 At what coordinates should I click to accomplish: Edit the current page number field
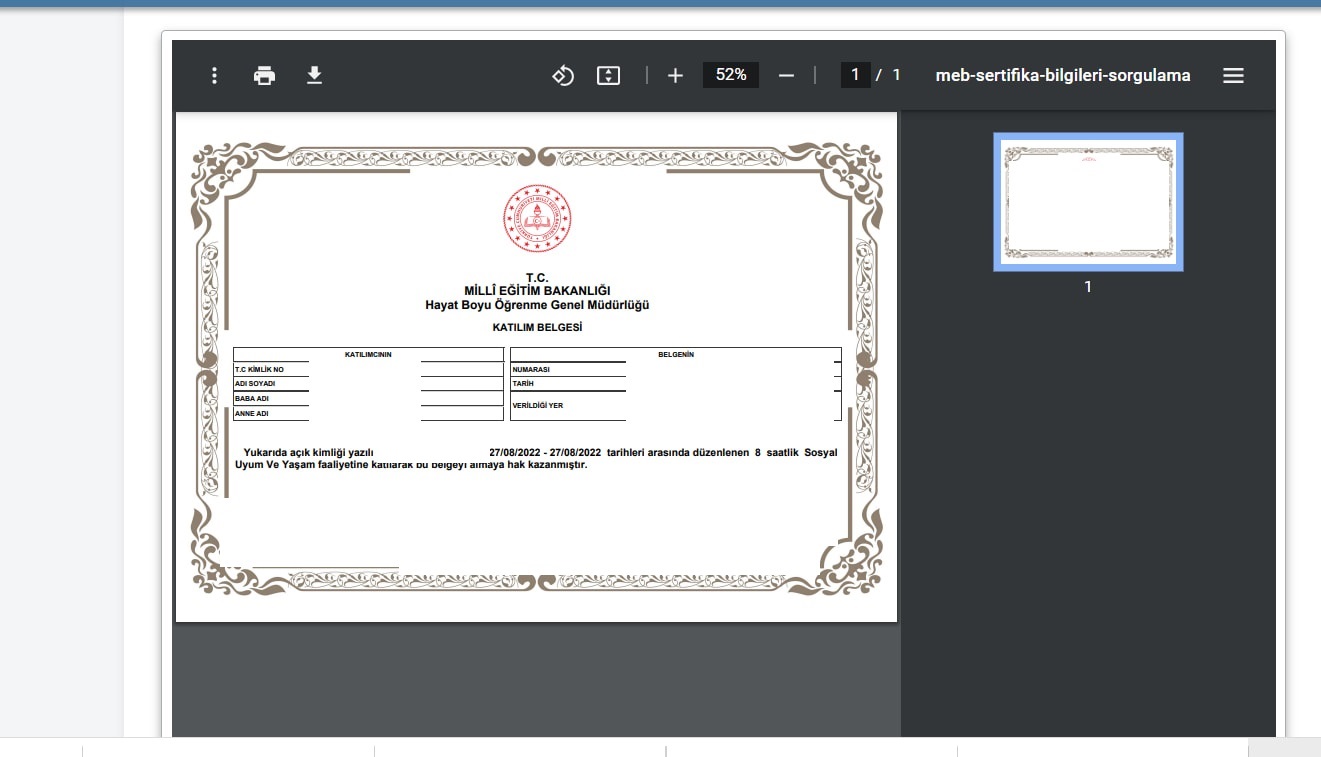855,75
